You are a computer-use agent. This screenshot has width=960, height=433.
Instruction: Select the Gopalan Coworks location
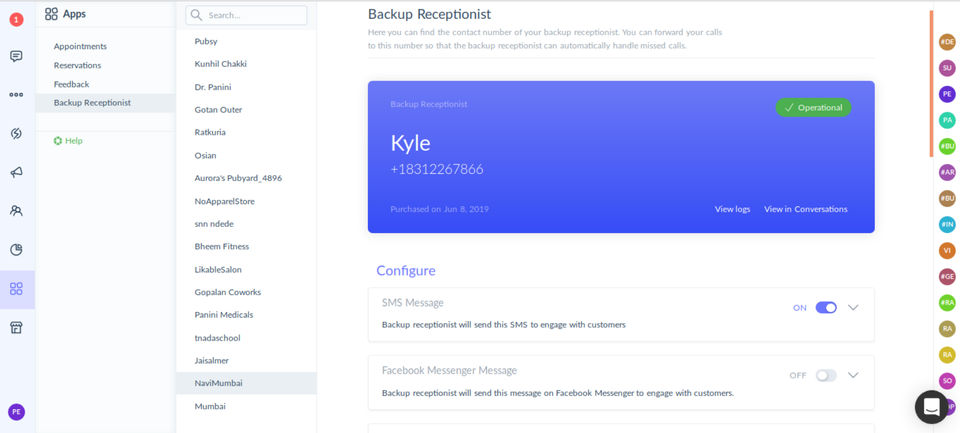[x=227, y=292]
